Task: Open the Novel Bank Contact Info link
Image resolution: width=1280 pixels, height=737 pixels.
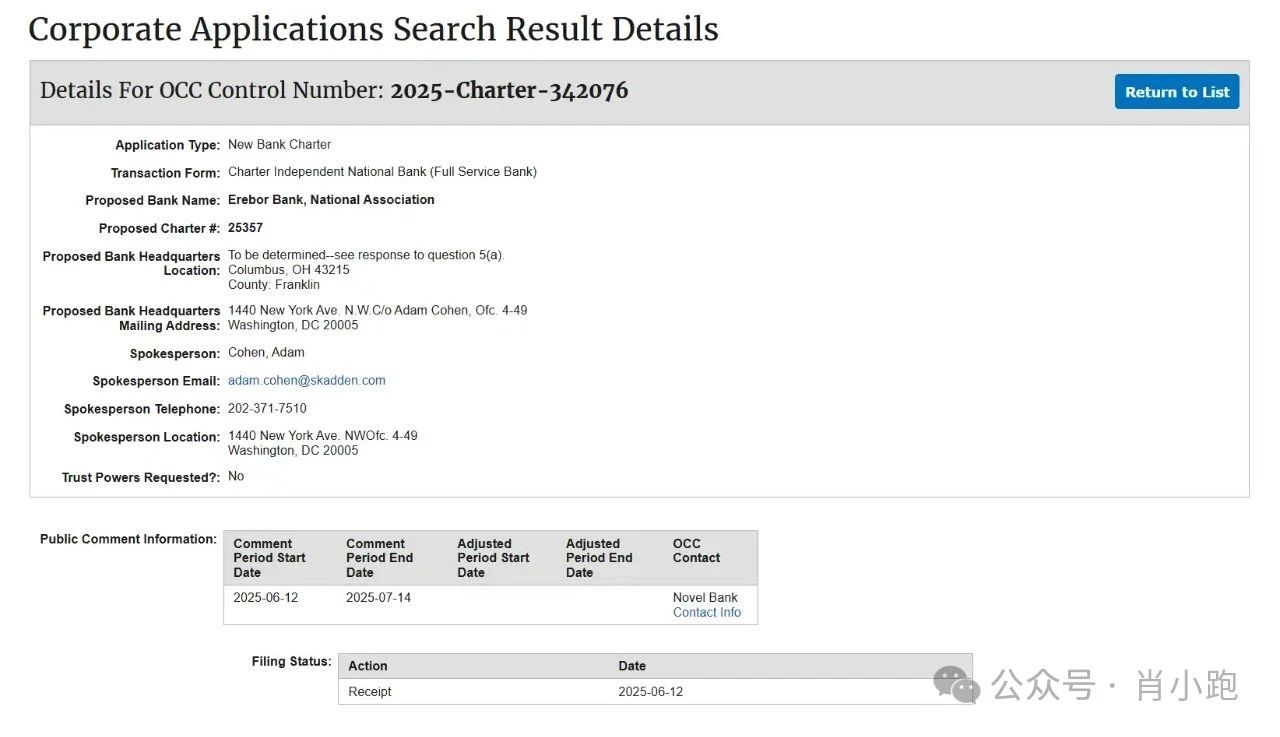Action: point(706,613)
